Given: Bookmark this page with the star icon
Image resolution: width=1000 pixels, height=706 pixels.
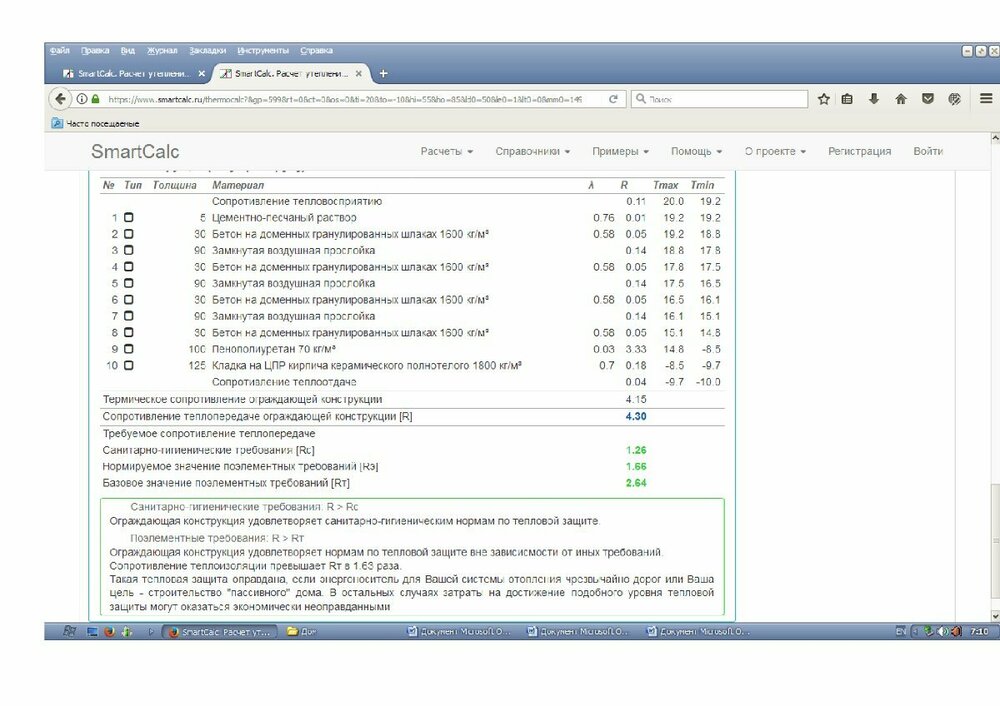Looking at the screenshot, I should point(825,99).
